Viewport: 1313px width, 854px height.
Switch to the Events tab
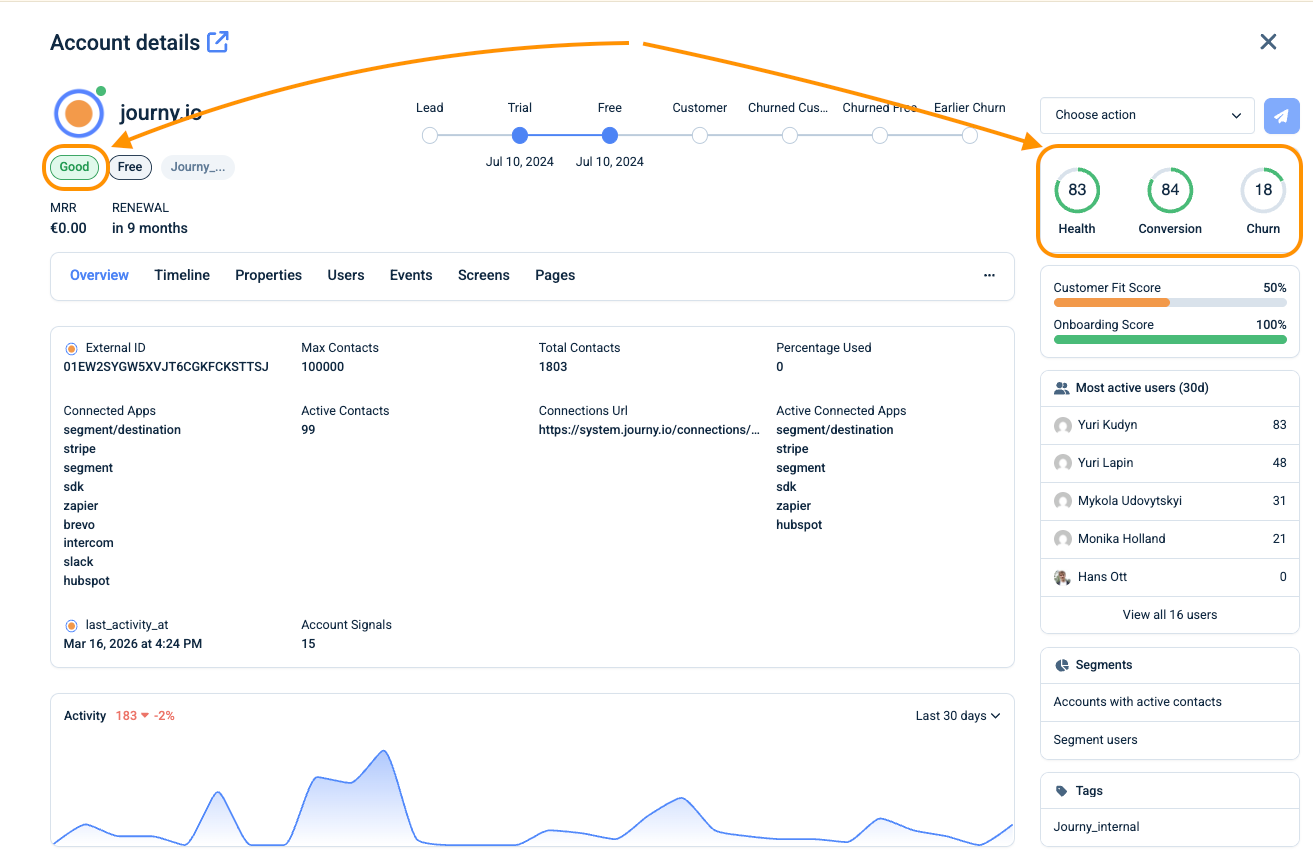point(411,275)
